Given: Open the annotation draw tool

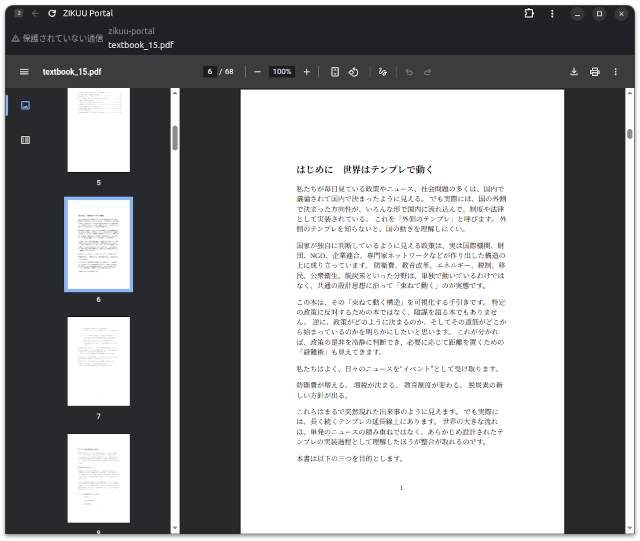Looking at the screenshot, I should (382, 72).
